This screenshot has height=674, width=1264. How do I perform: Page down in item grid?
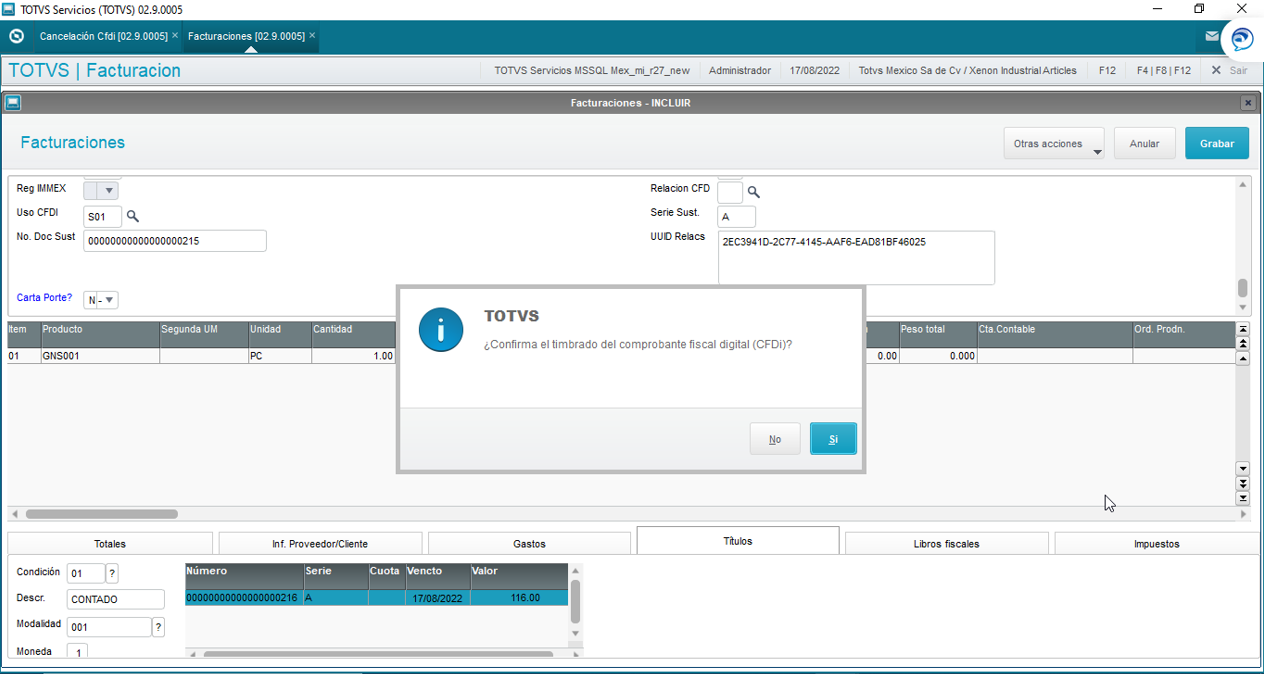coord(1243,483)
